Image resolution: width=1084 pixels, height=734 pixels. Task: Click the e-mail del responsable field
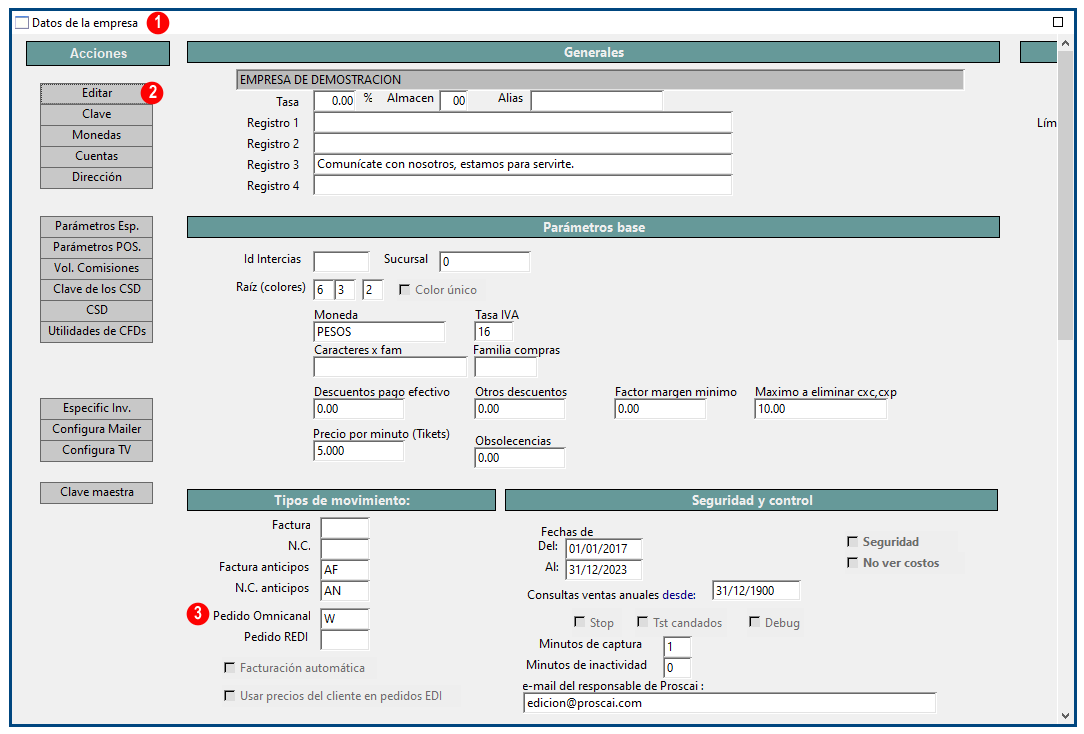click(x=730, y=703)
